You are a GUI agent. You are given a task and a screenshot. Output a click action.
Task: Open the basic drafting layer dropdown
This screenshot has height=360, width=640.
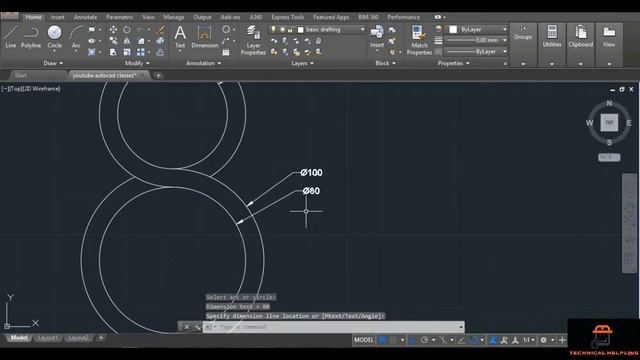pyautogui.click(x=317, y=29)
